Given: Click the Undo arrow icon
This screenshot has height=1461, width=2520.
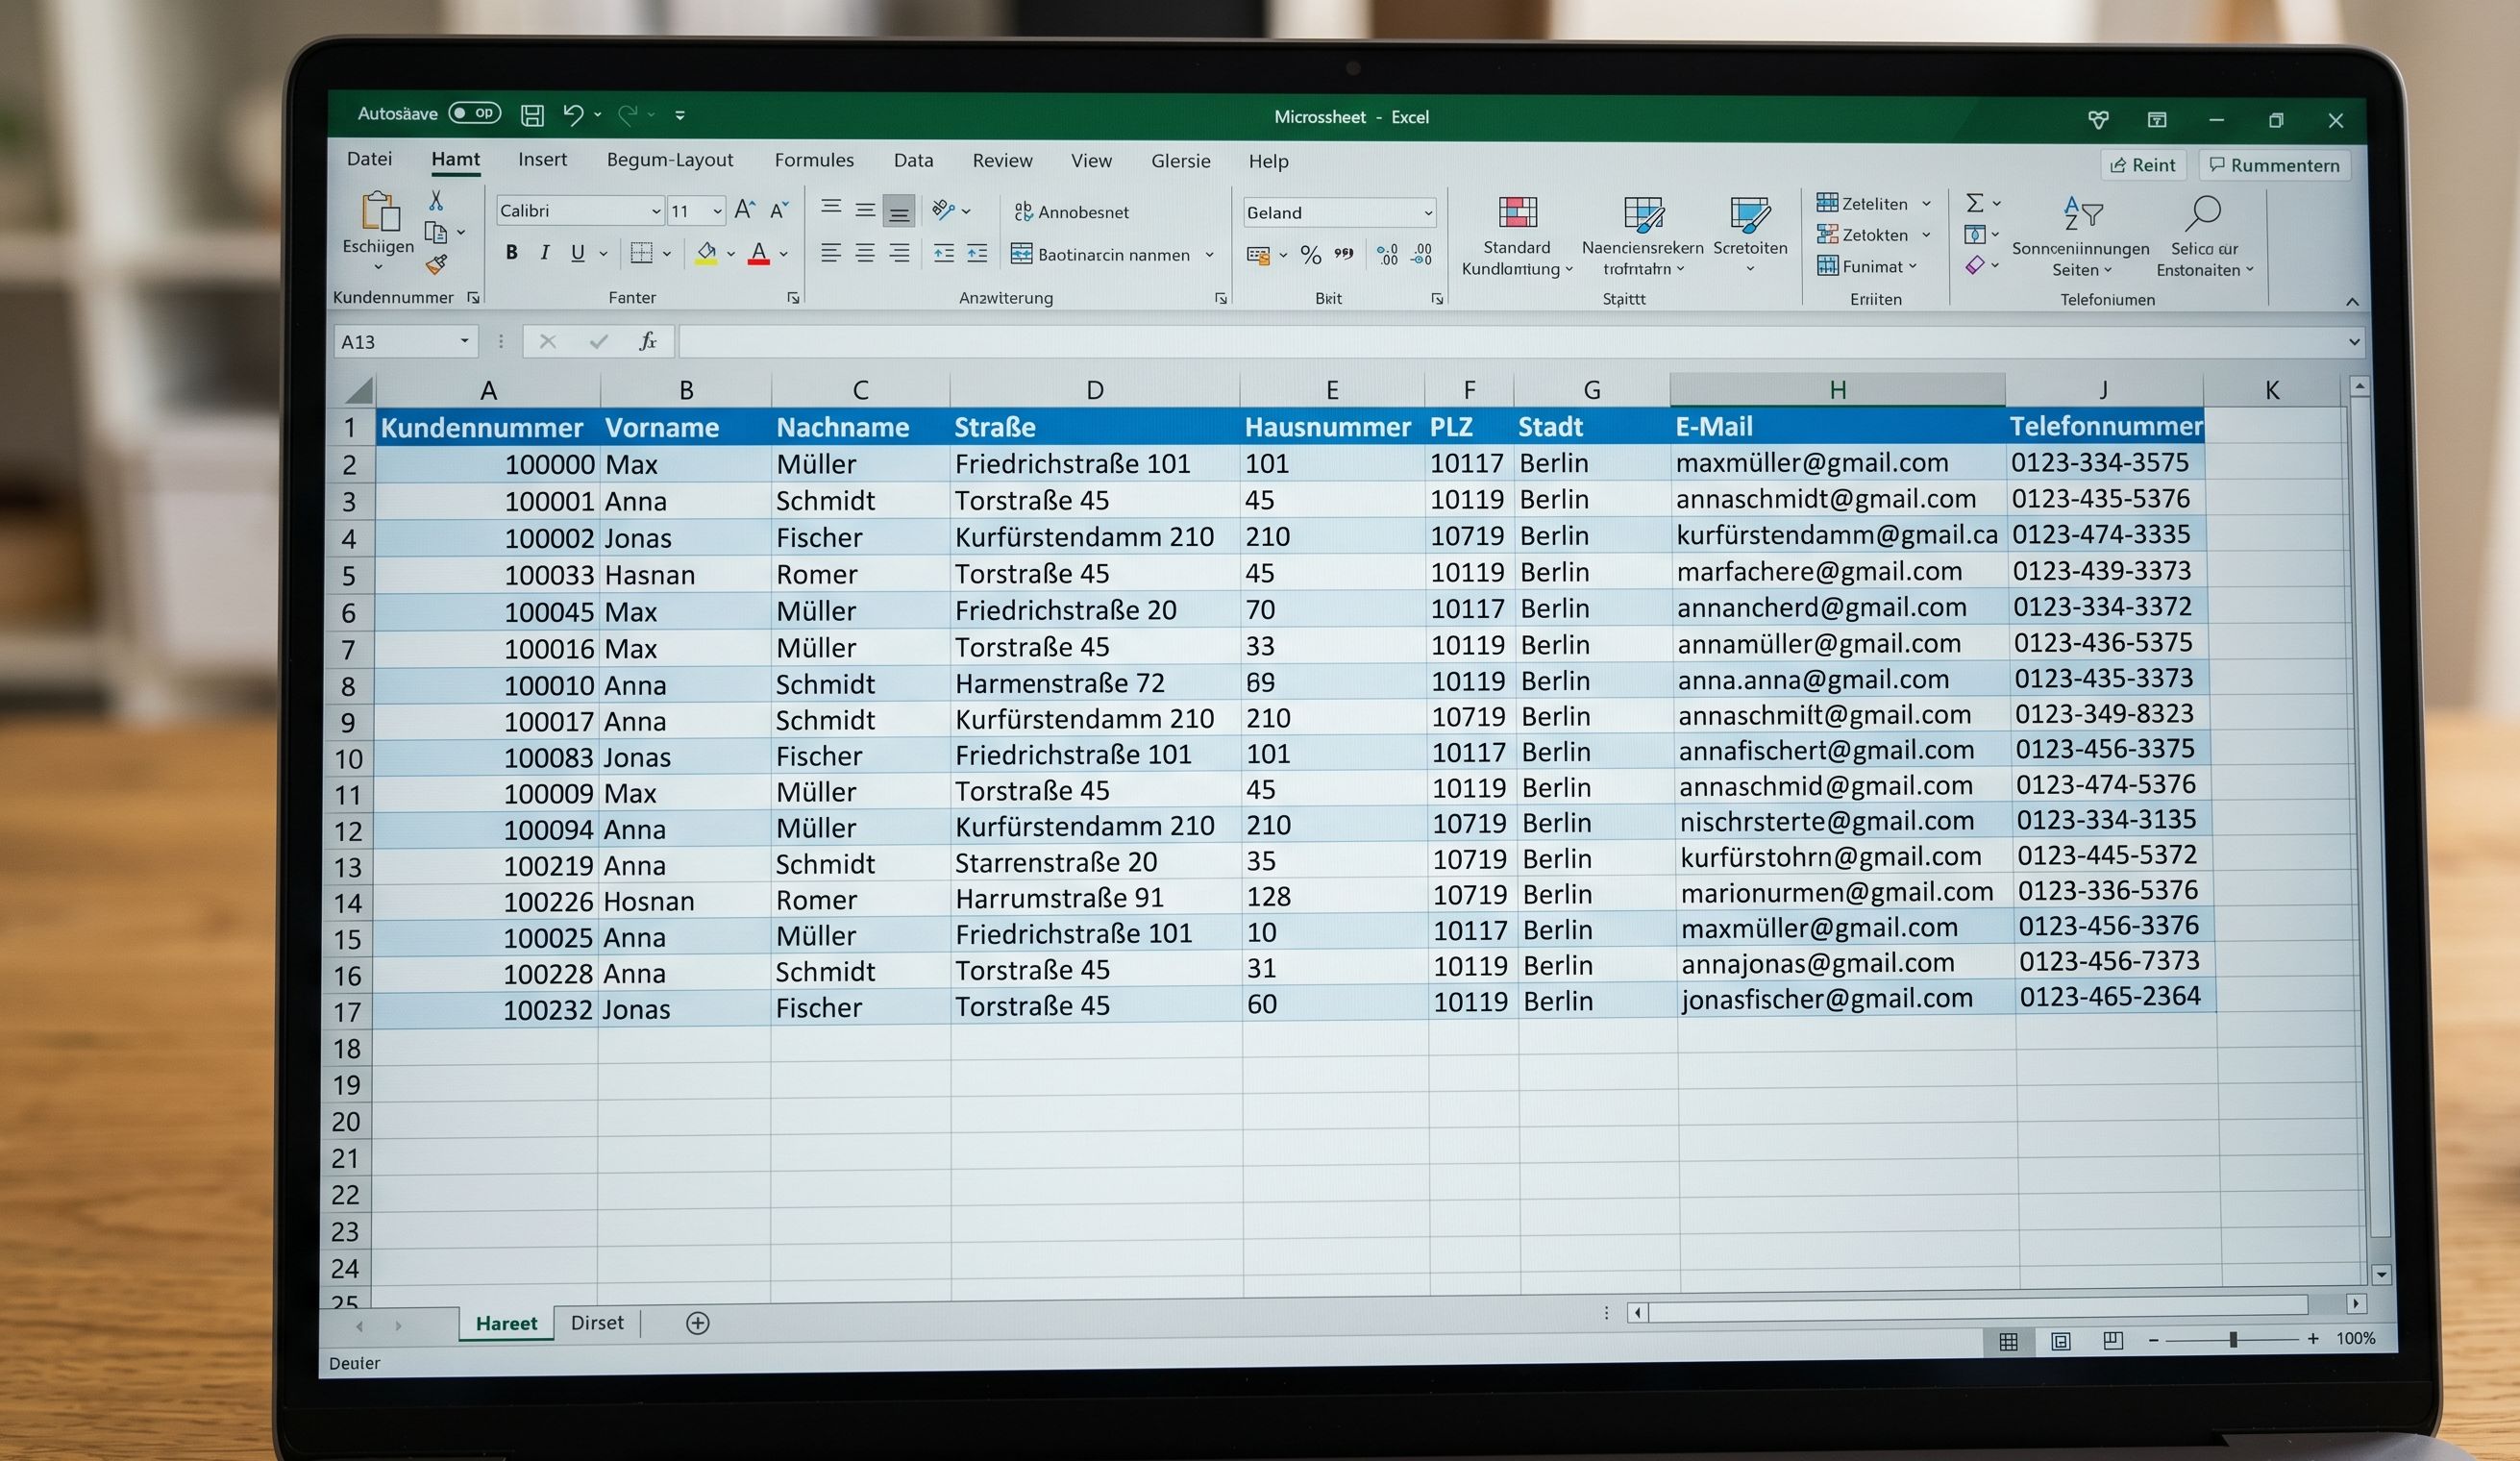Looking at the screenshot, I should [x=573, y=114].
